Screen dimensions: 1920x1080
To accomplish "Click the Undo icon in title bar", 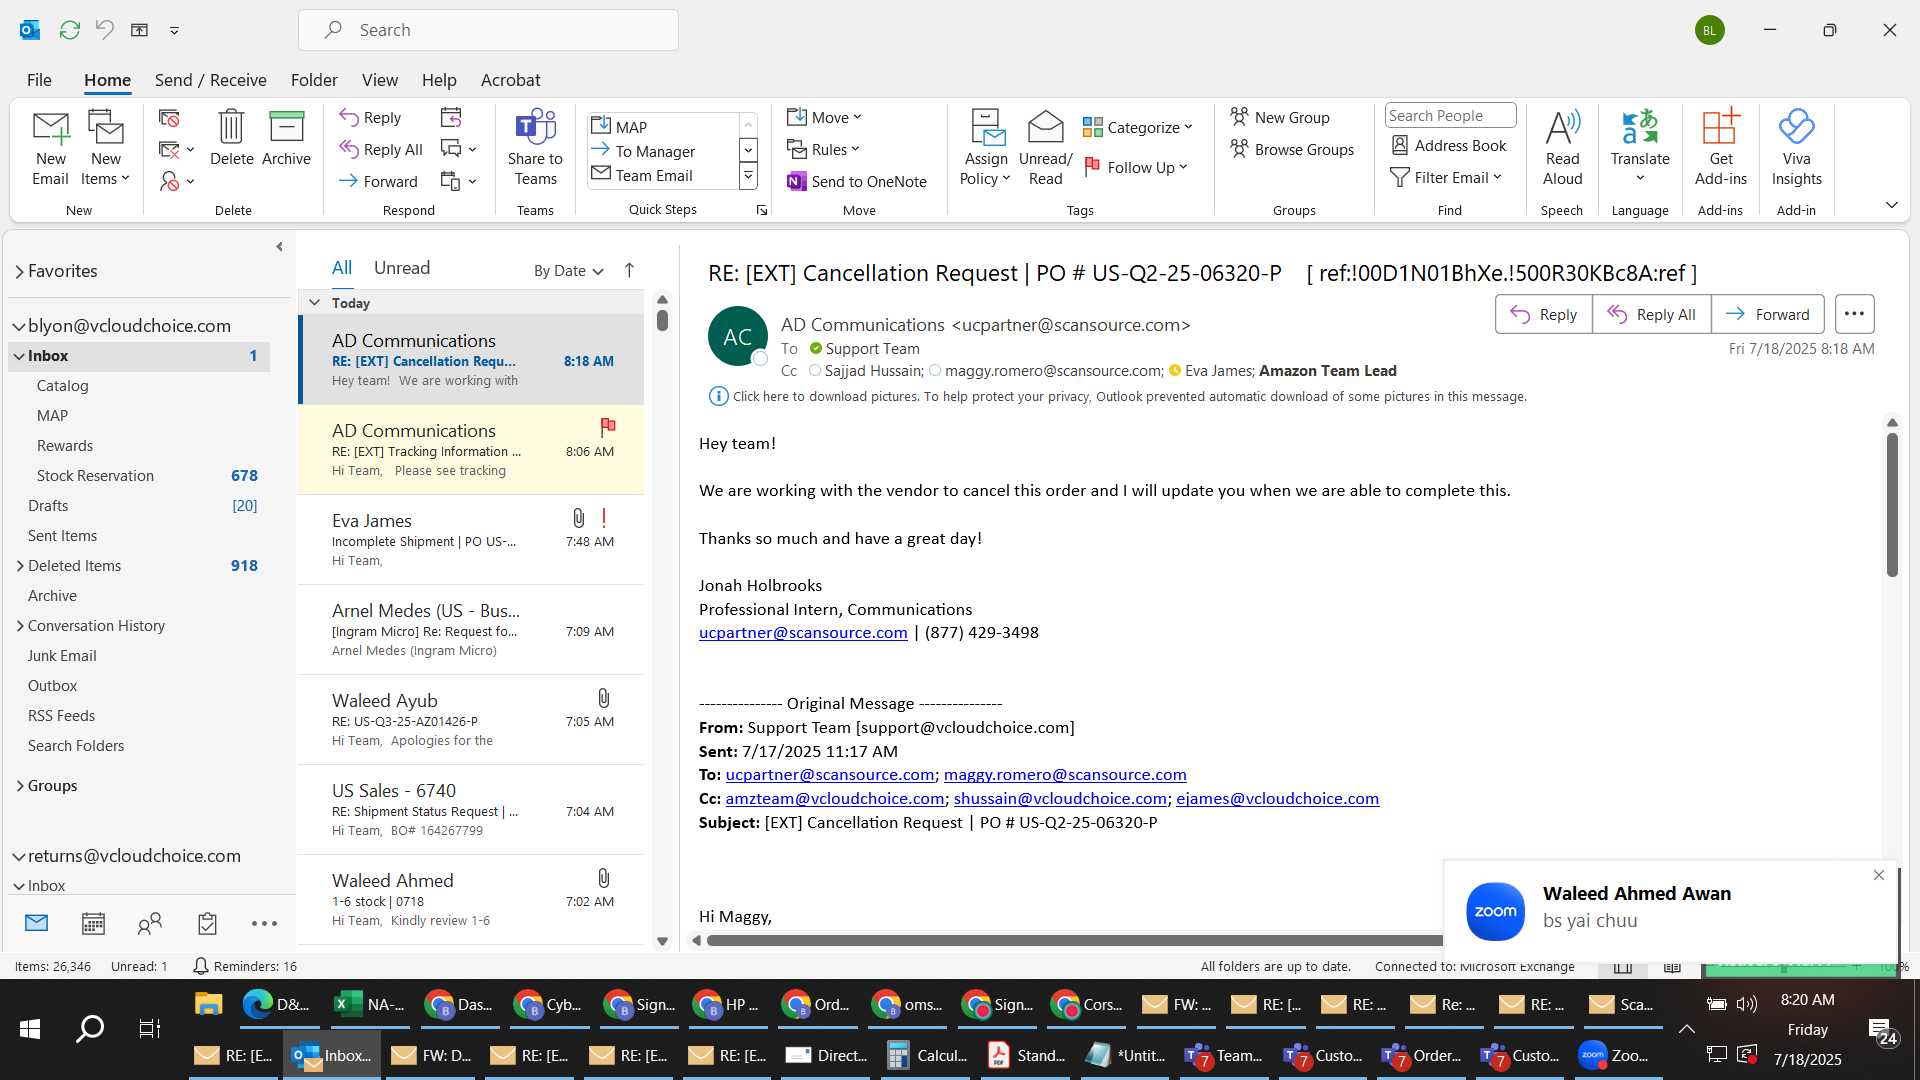I will [x=104, y=30].
